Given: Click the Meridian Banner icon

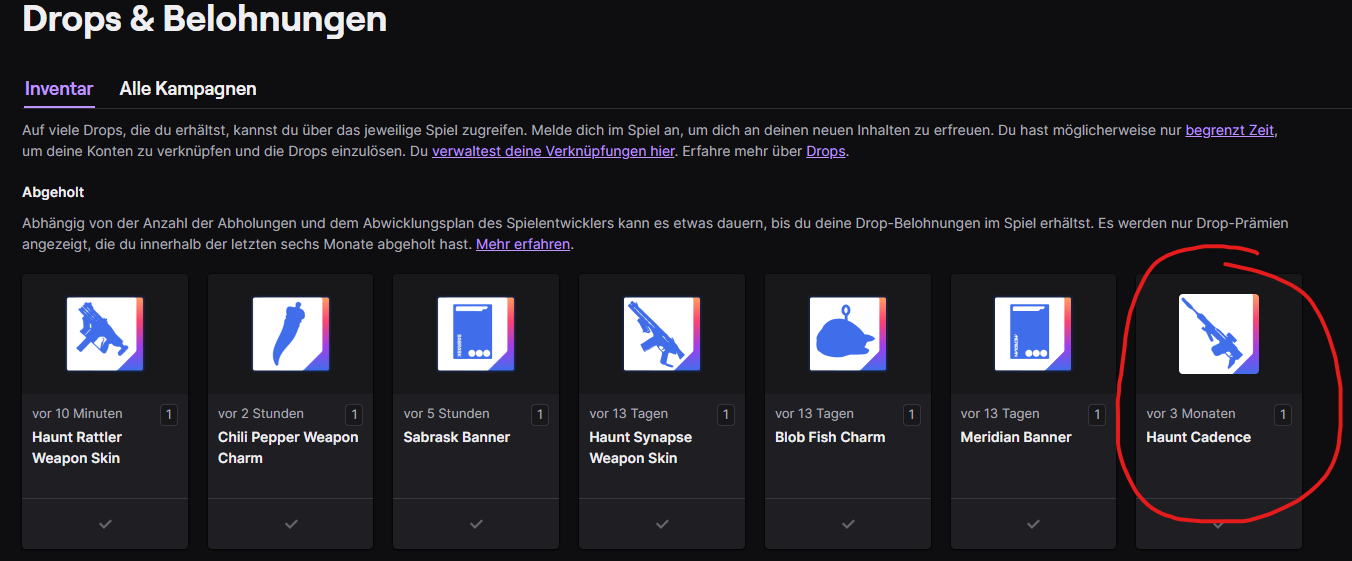Looking at the screenshot, I should click(1033, 334).
